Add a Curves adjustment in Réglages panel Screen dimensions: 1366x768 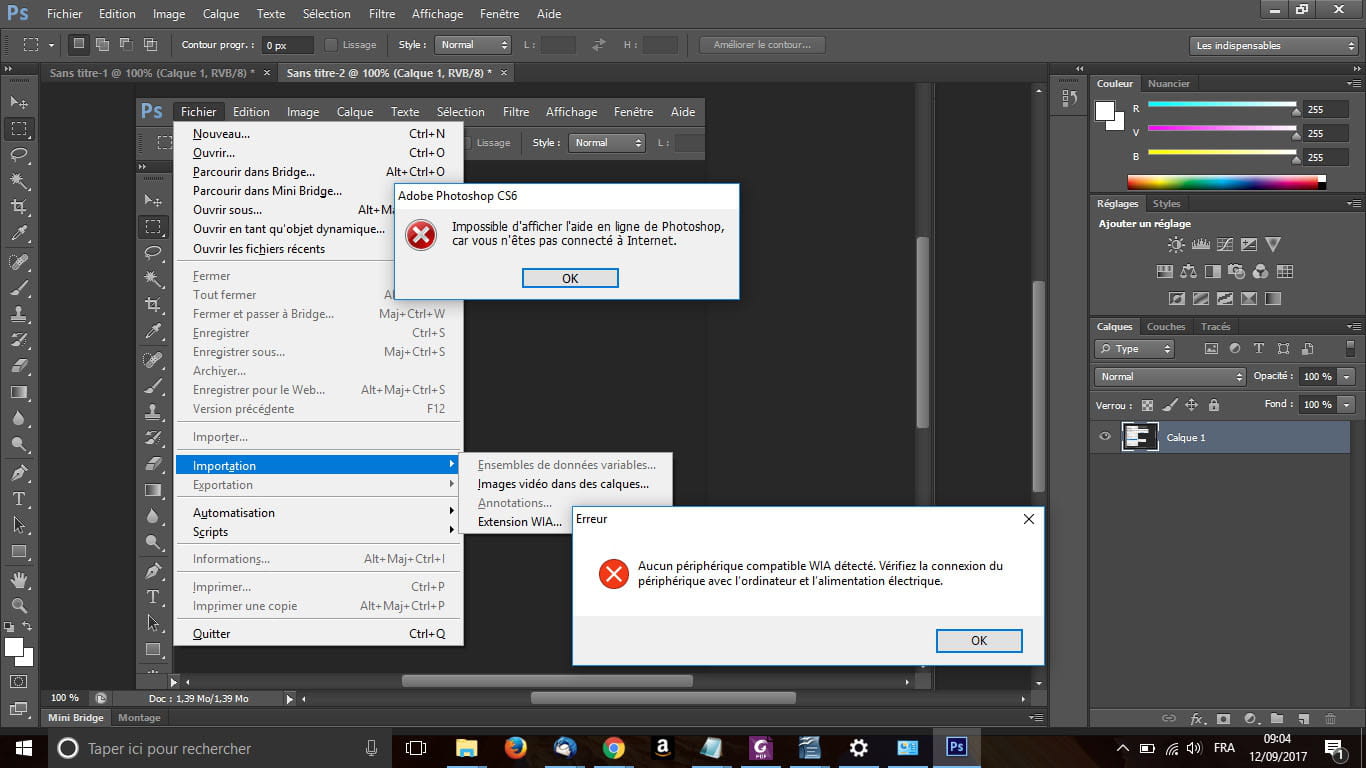click(x=1225, y=245)
